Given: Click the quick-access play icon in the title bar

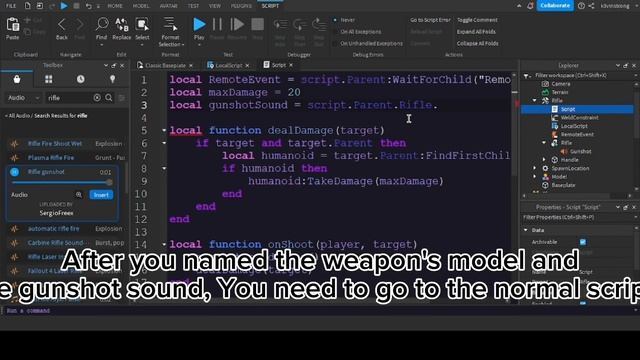Looking at the screenshot, I should tap(64, 6).
